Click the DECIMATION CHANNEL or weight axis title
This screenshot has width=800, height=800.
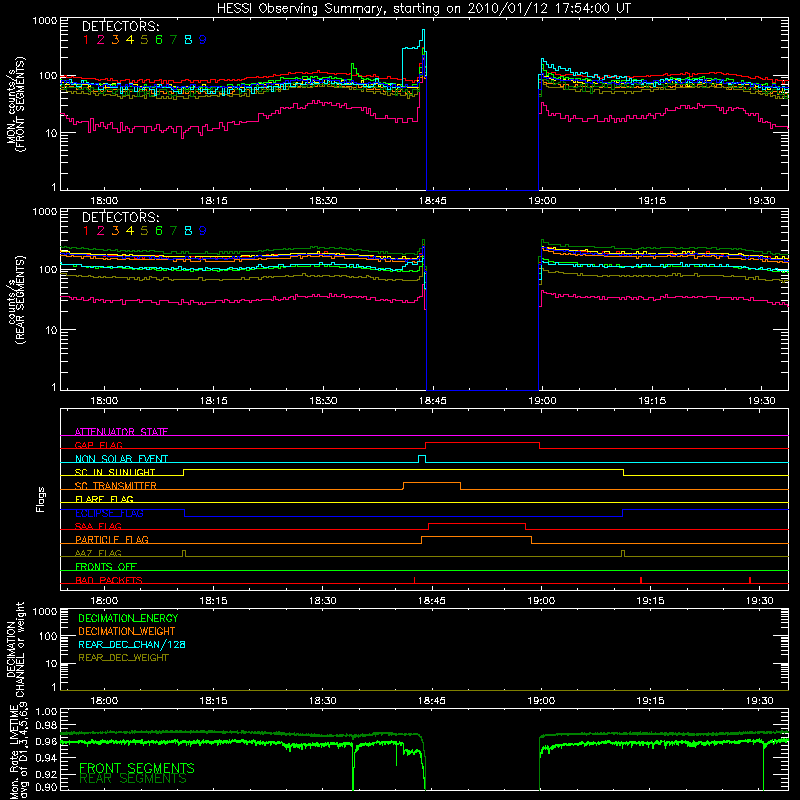15,649
